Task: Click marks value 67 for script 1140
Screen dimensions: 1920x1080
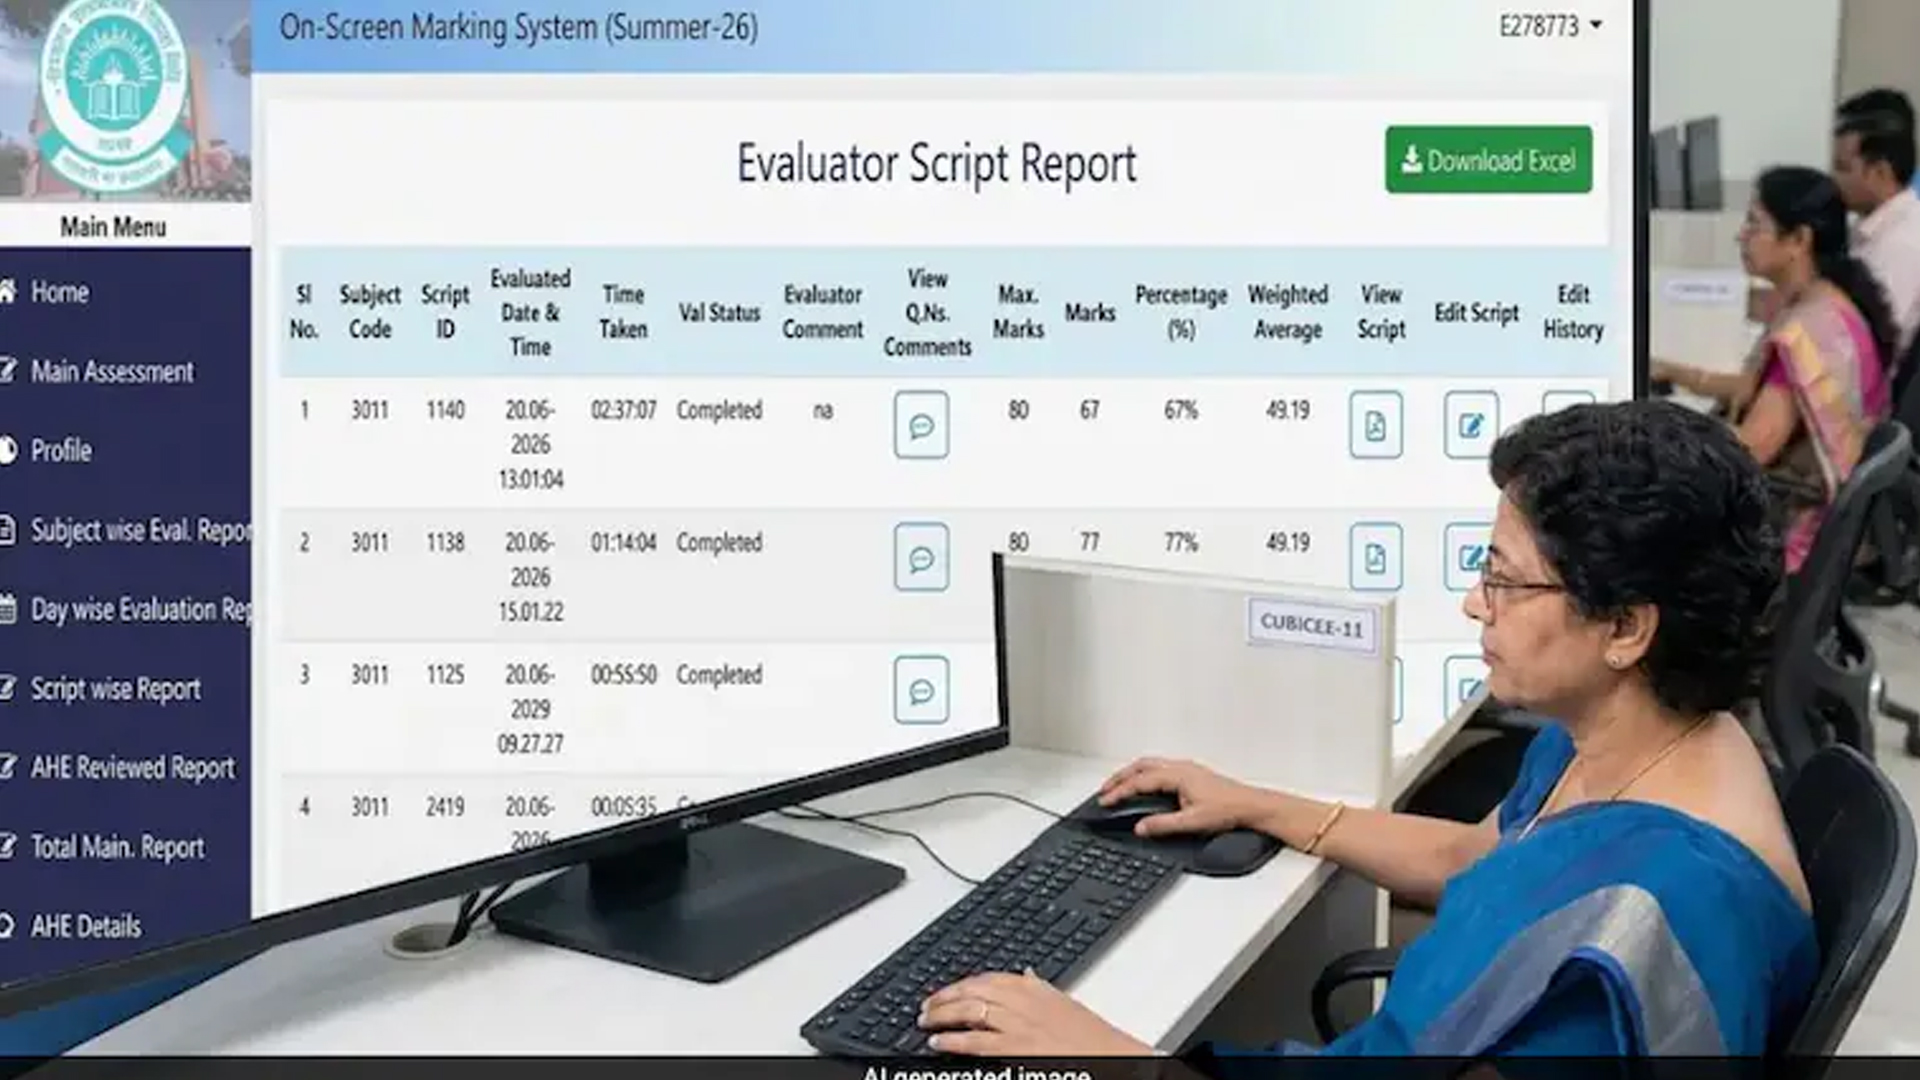Action: coord(1089,410)
